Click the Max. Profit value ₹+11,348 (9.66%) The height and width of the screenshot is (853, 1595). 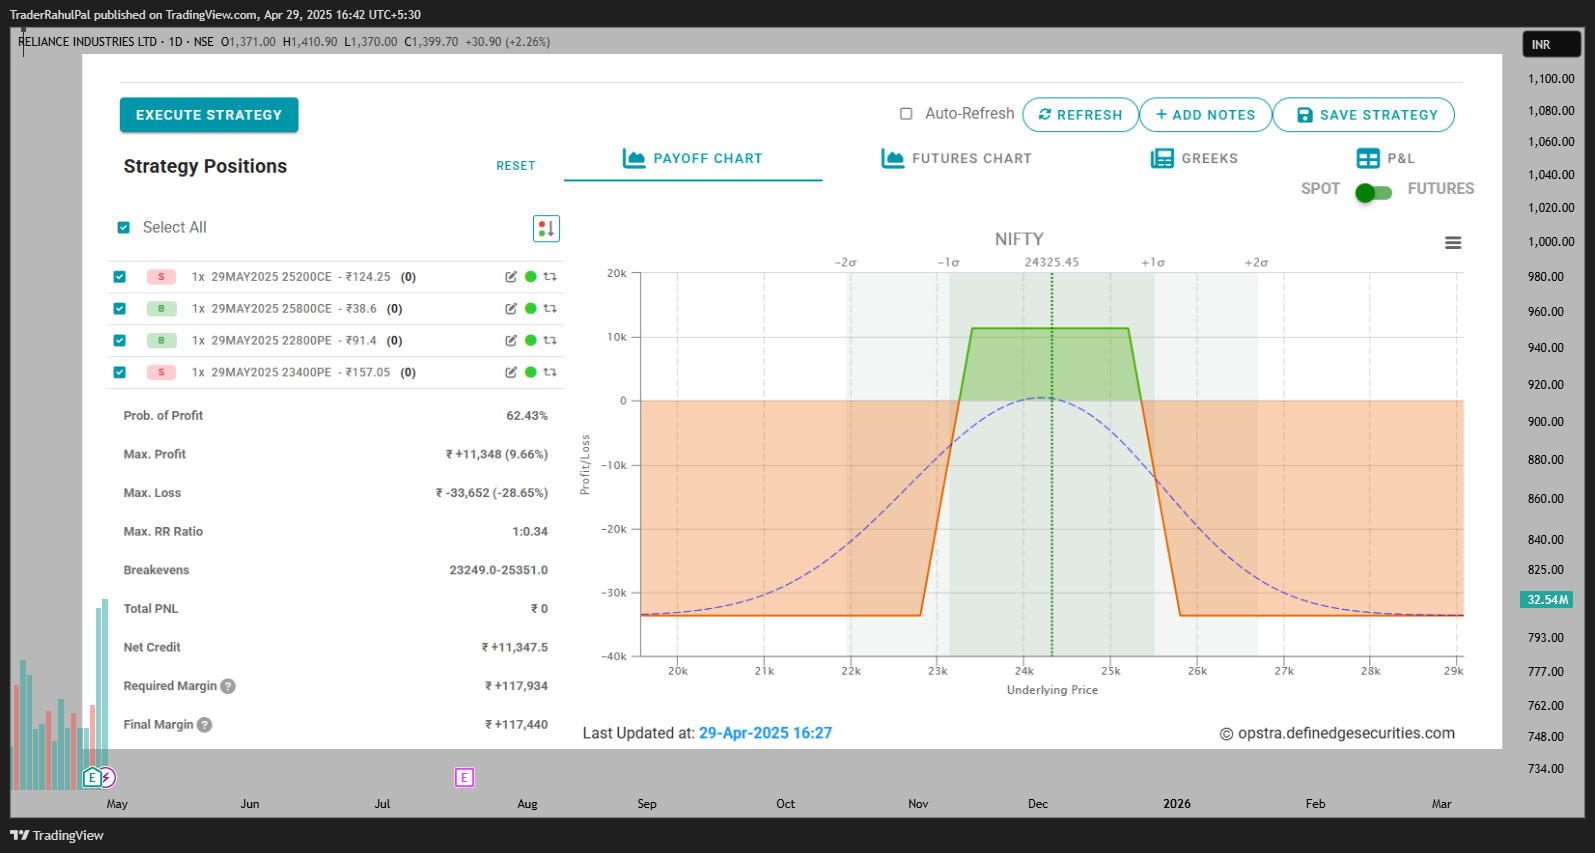tap(496, 454)
